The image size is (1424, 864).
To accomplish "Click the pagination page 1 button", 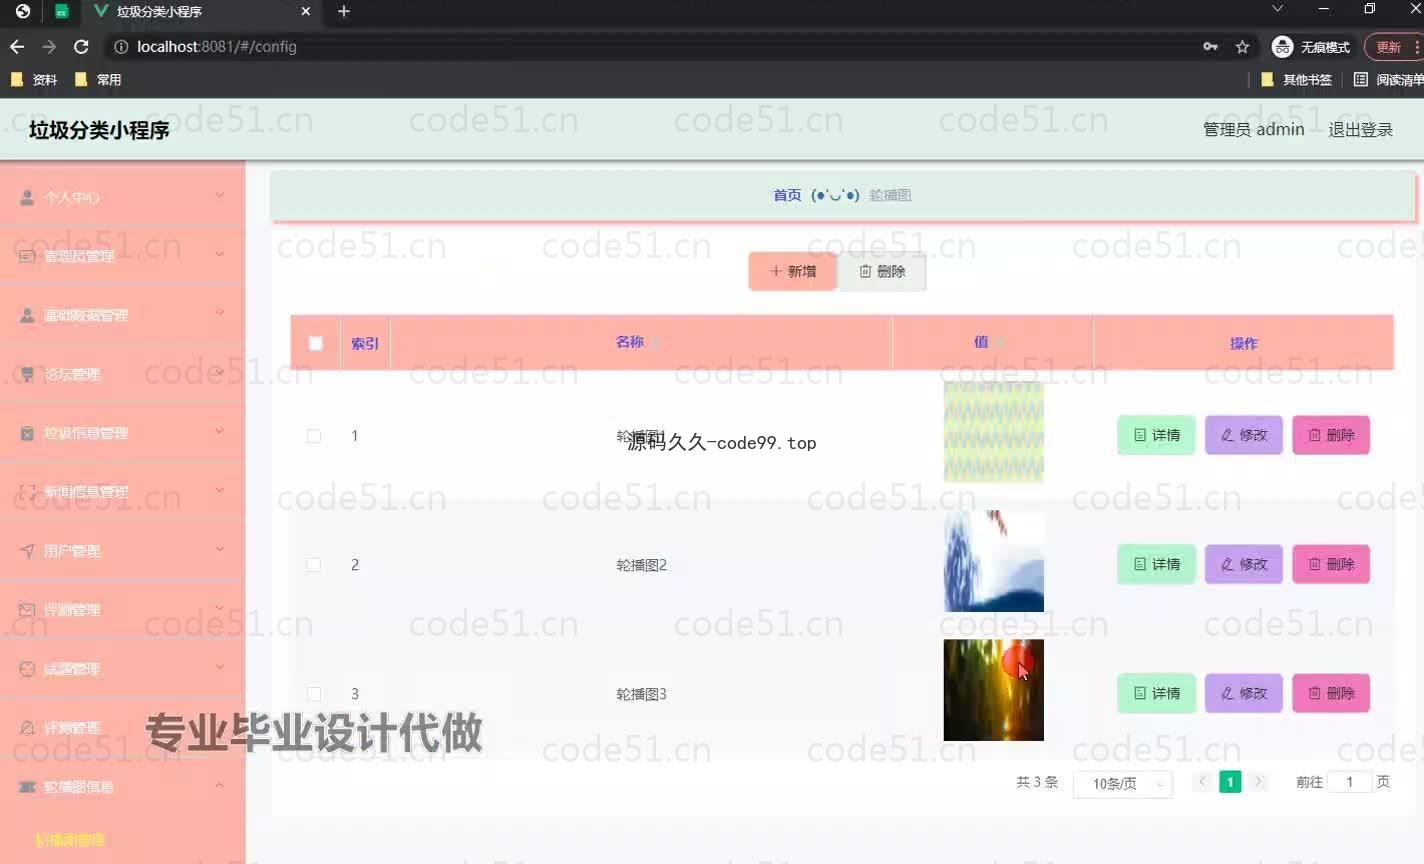I will [x=1230, y=782].
